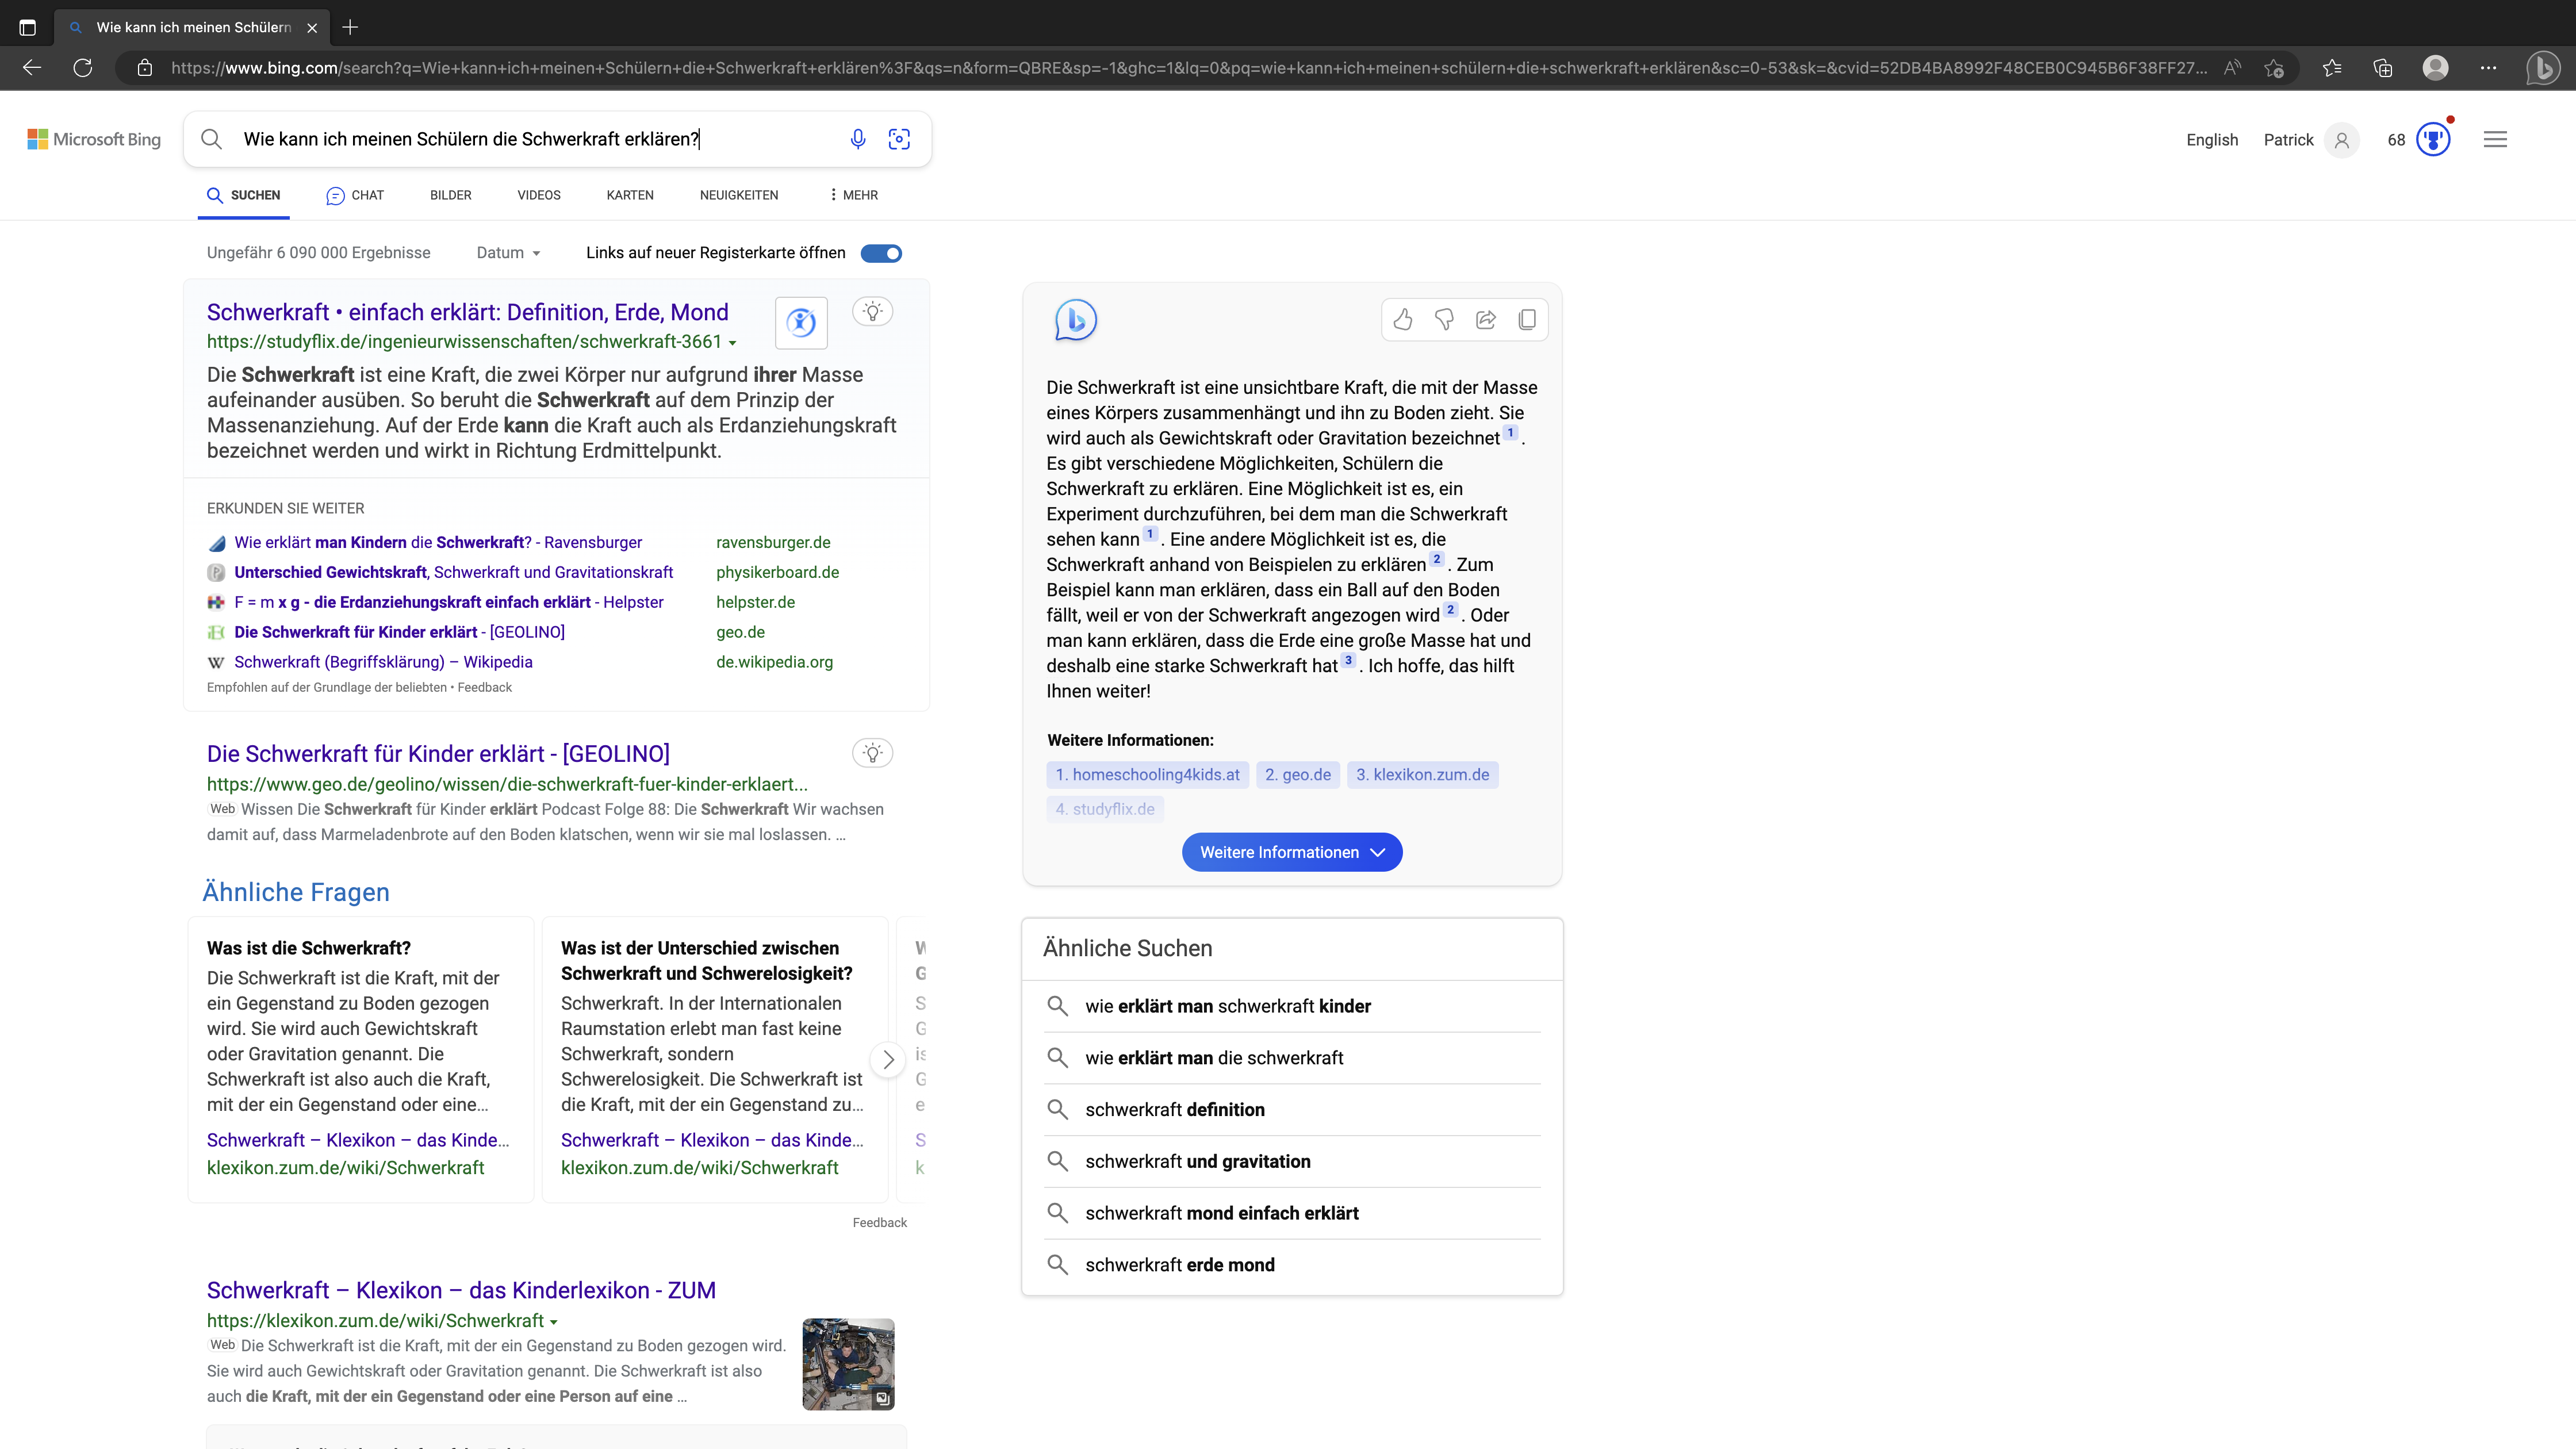Image resolution: width=2576 pixels, height=1449 pixels.
Task: Click the Bing chat logo in answer card
Action: (1076, 320)
